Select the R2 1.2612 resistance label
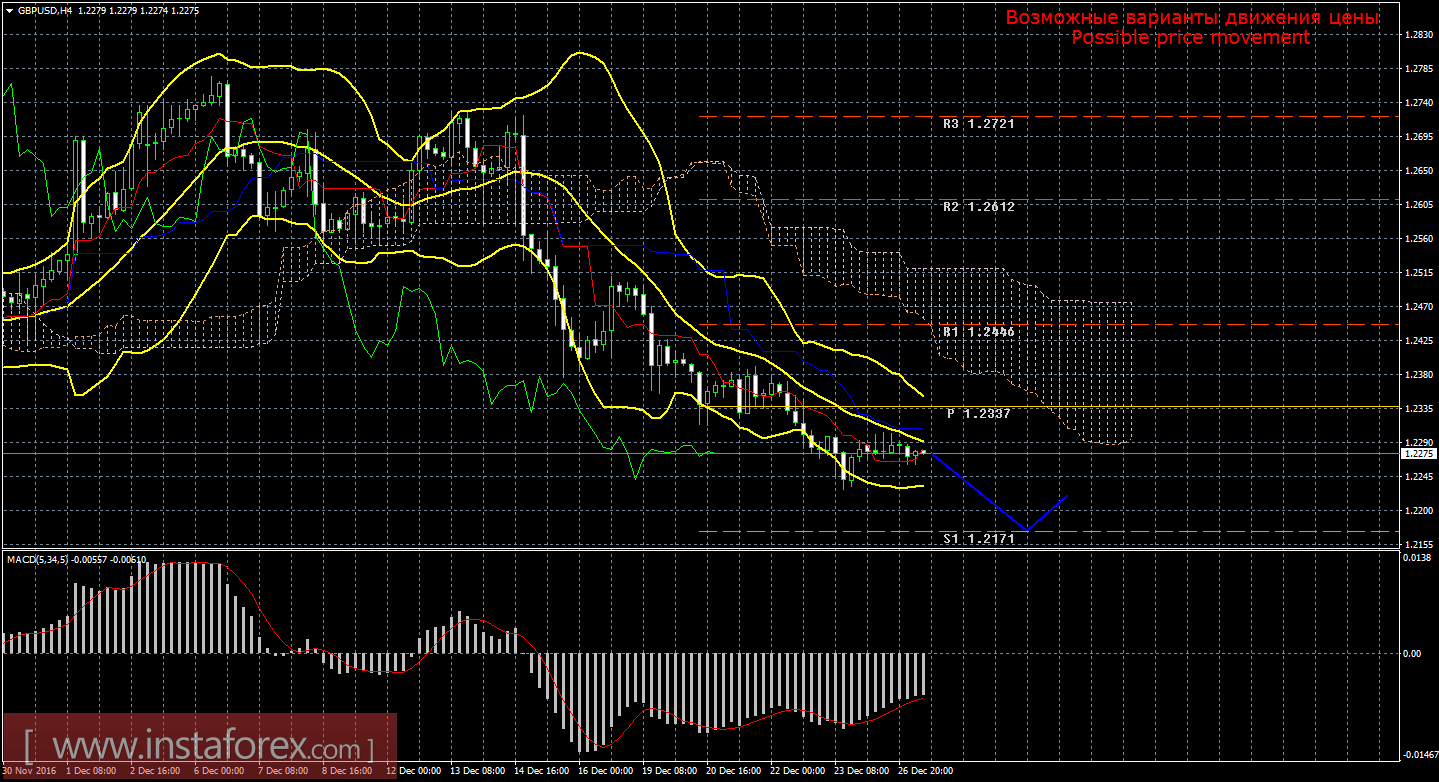The height and width of the screenshot is (782, 1439). tap(978, 207)
